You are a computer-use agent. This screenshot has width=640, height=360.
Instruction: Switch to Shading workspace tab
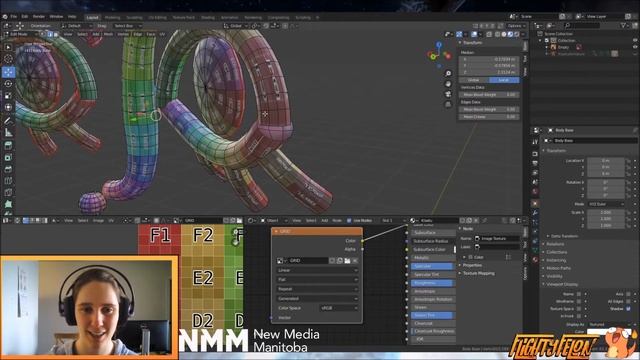pyautogui.click(x=208, y=18)
